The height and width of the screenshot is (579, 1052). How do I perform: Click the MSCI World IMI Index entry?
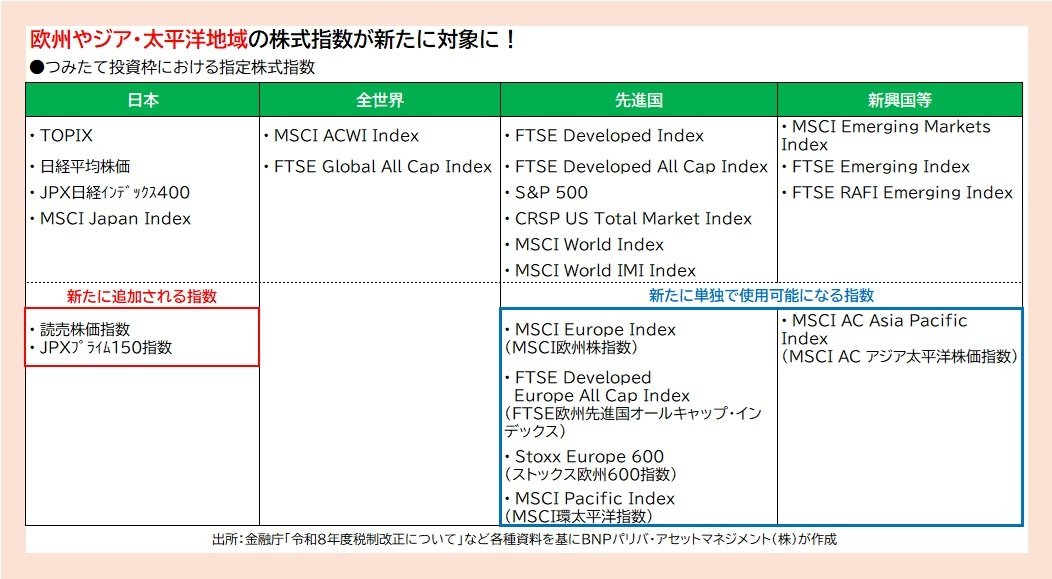point(603,270)
